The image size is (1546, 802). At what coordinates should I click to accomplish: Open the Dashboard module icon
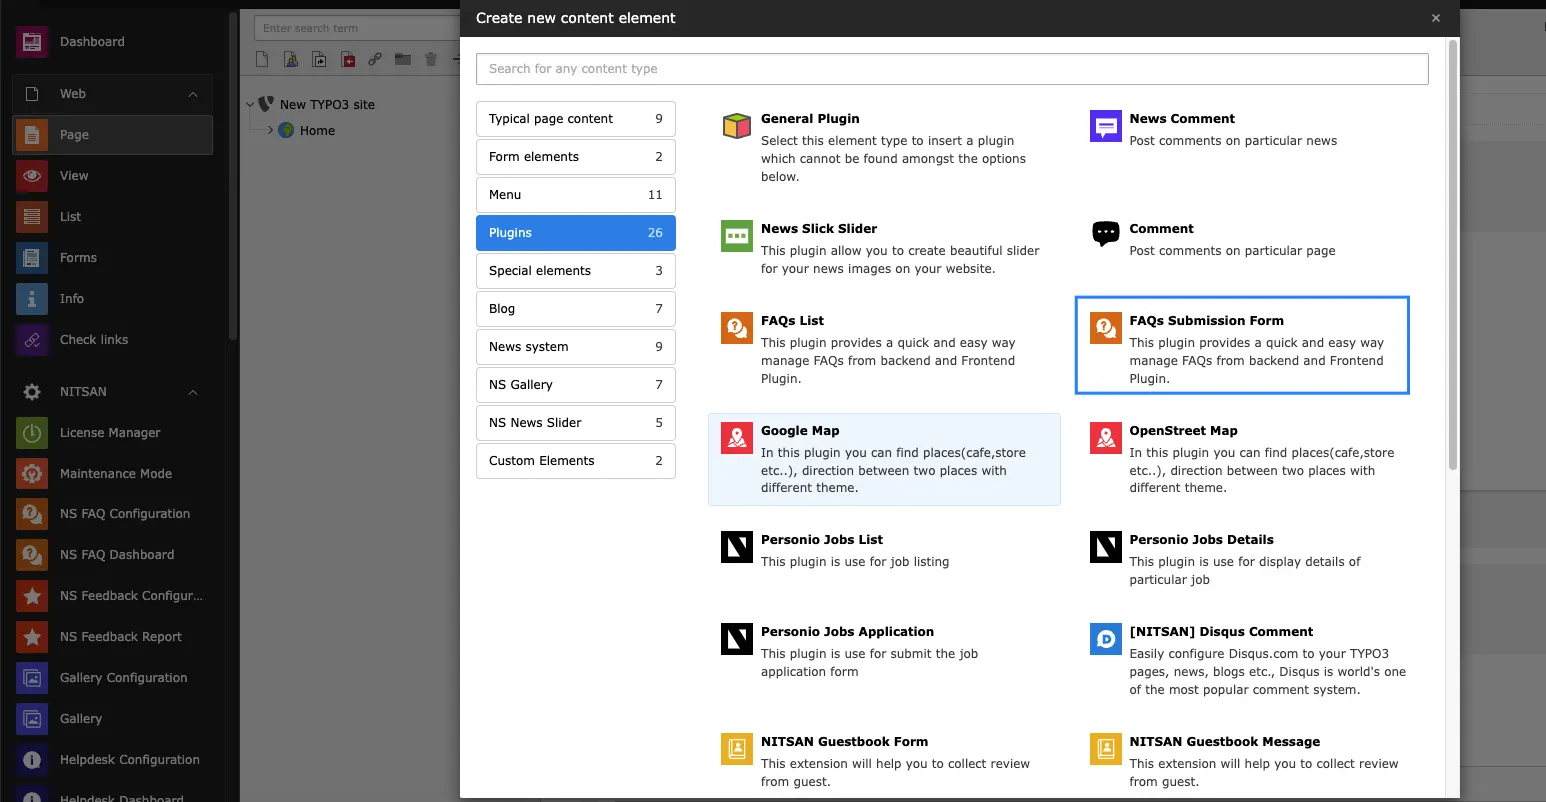(32, 42)
